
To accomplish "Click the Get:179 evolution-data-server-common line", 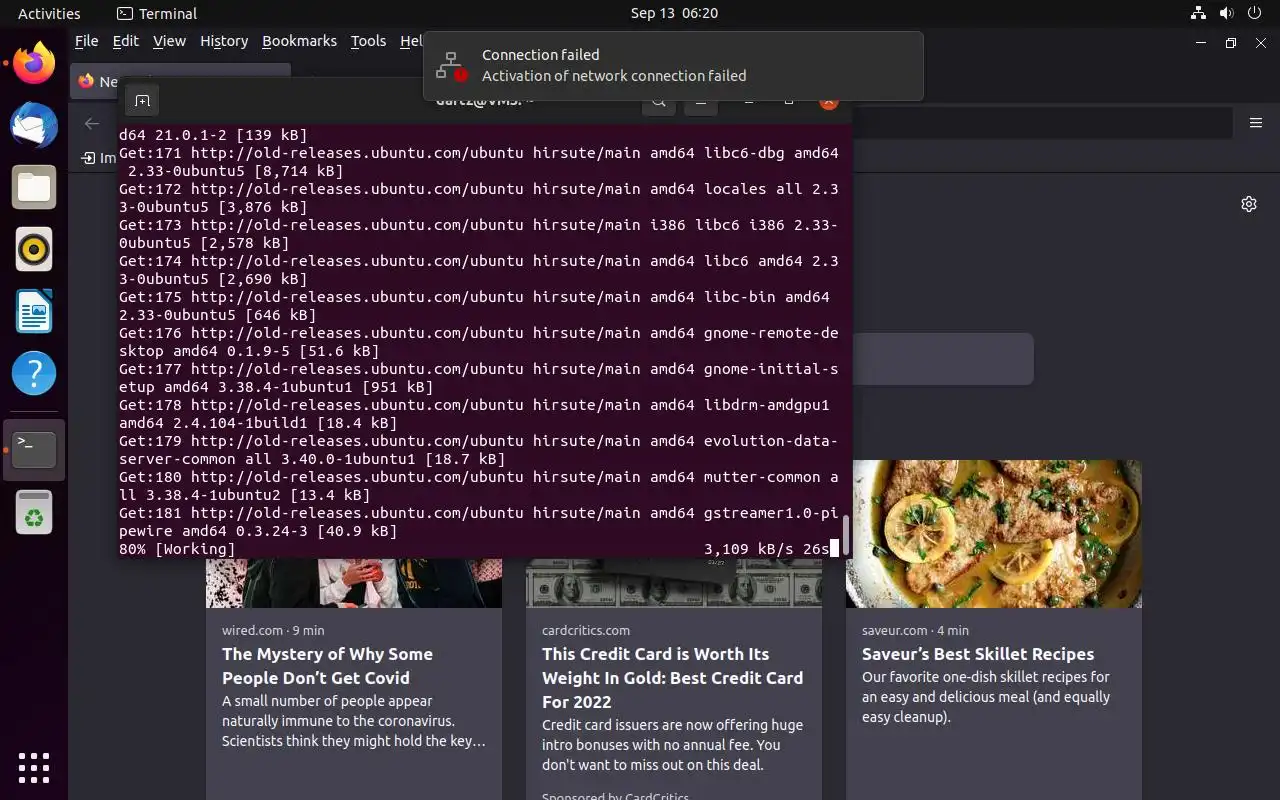I will coord(479,450).
